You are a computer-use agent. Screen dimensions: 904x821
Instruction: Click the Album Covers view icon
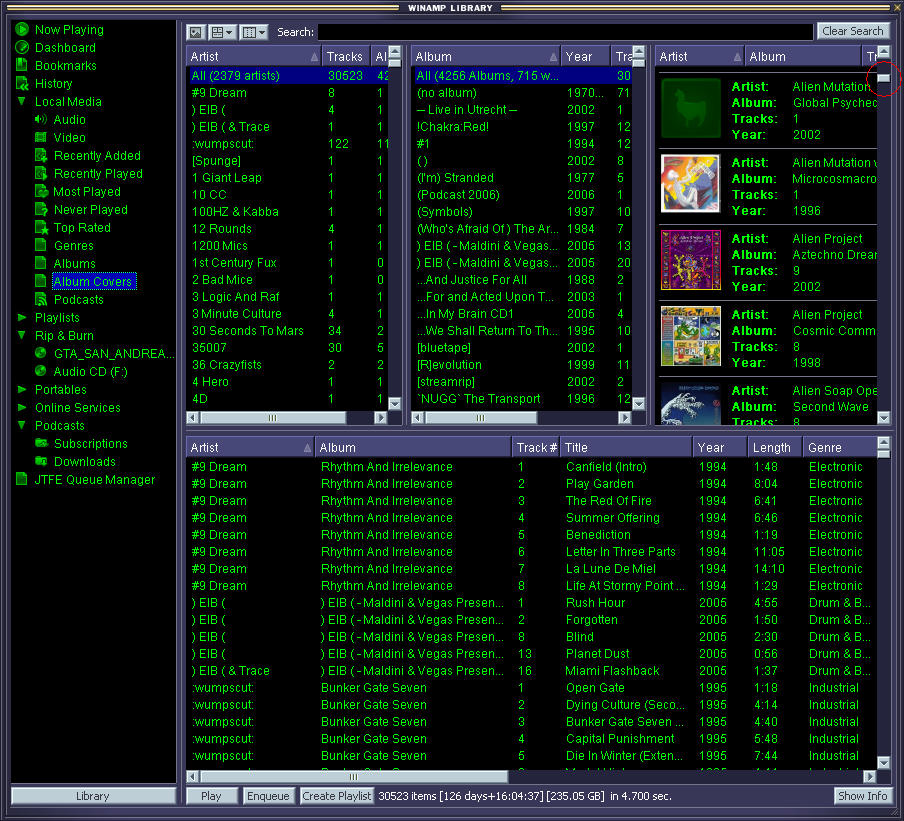pyautogui.click(x=40, y=281)
